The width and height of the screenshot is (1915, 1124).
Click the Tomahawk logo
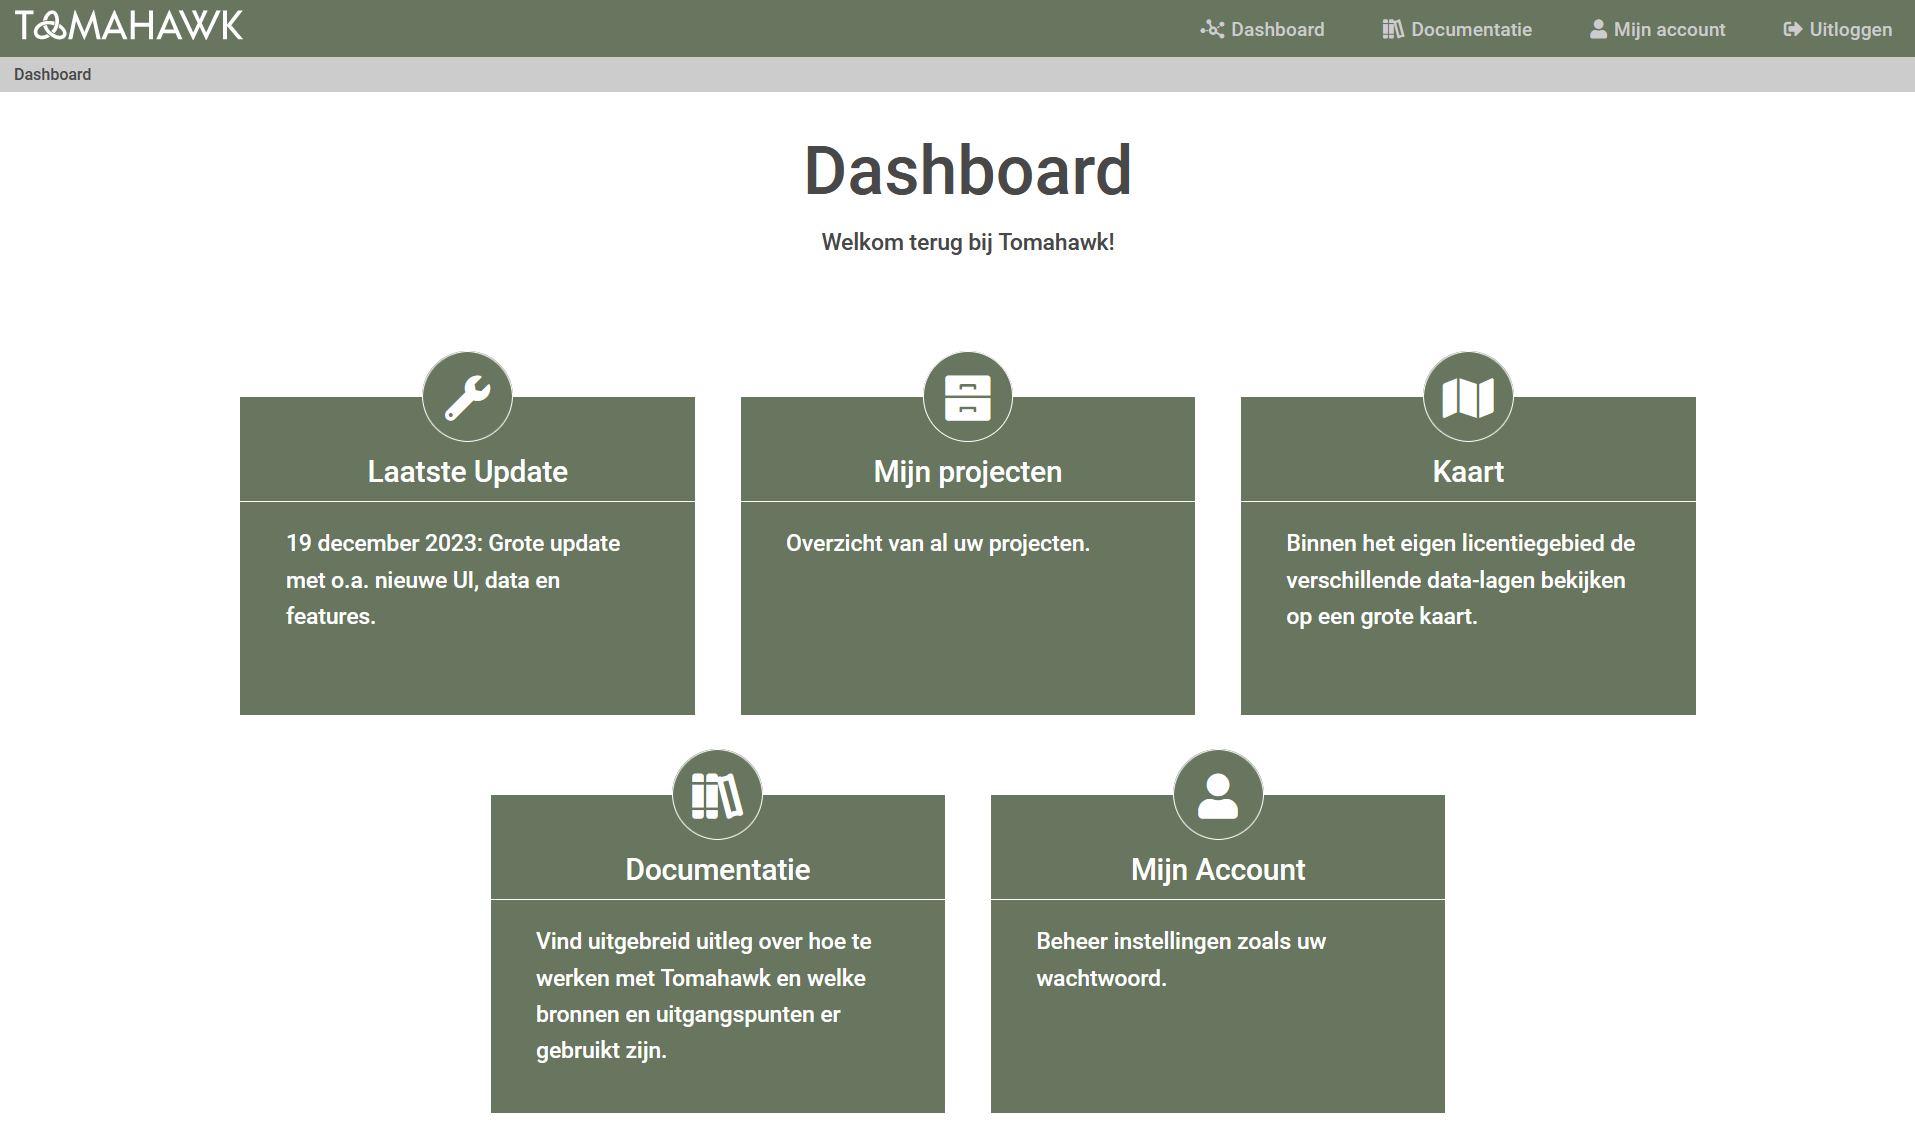coord(129,26)
